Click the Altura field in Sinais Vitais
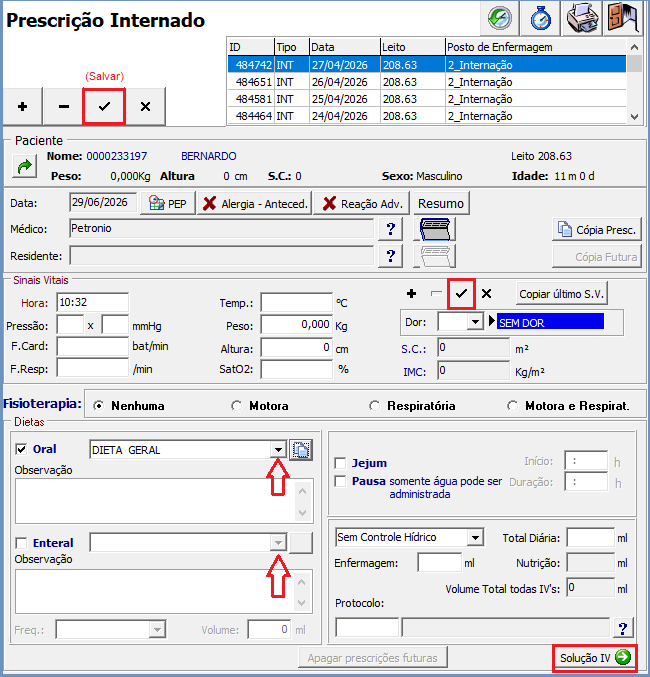The height and width of the screenshot is (677, 650). pos(297,348)
